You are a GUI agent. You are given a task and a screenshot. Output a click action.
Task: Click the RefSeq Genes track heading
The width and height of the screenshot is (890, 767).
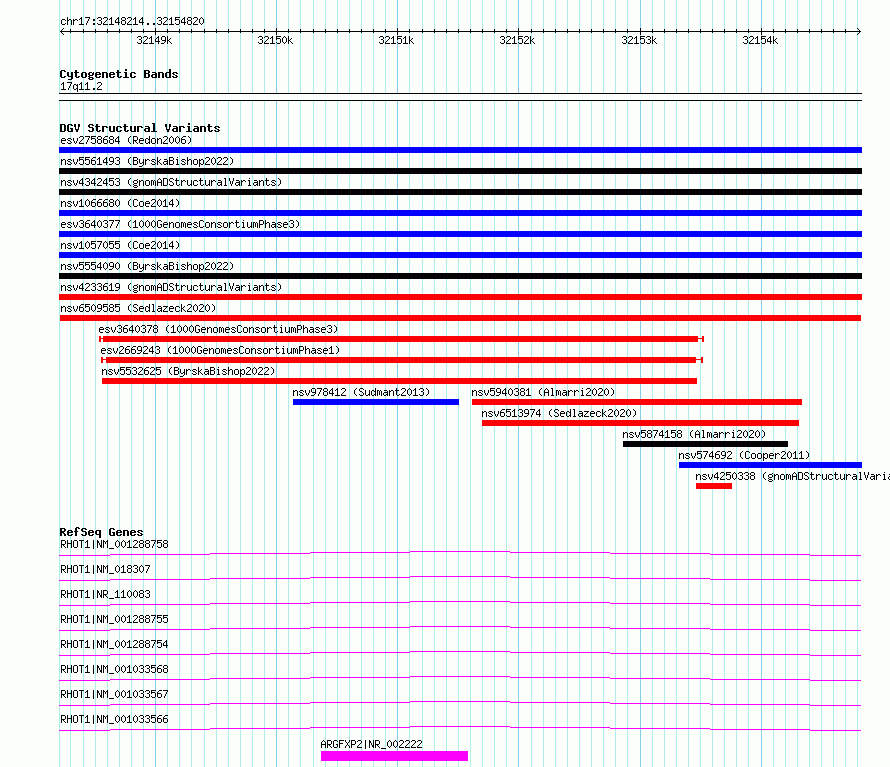[102, 532]
